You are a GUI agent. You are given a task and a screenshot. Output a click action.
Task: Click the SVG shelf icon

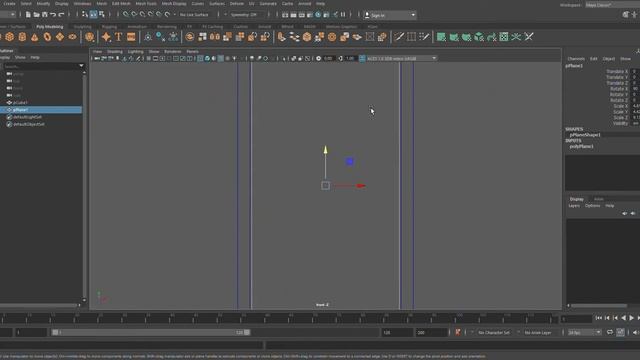point(131,37)
